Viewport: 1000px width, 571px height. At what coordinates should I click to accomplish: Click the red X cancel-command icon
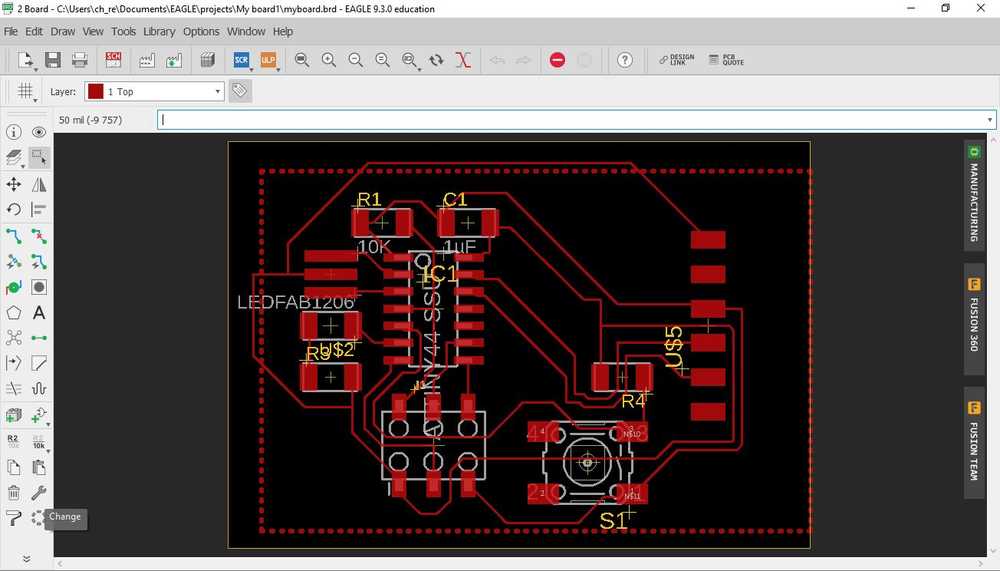(x=463, y=60)
